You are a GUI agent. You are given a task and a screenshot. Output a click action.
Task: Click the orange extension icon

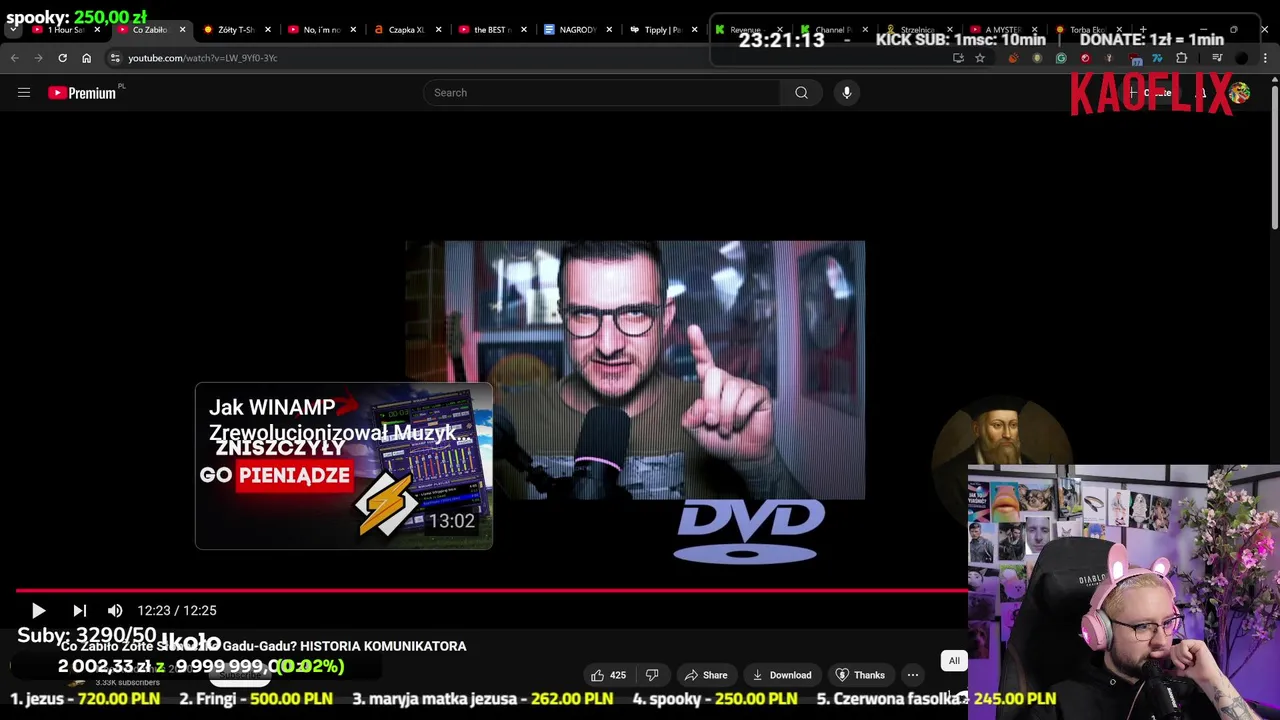pyautogui.click(x=1013, y=58)
